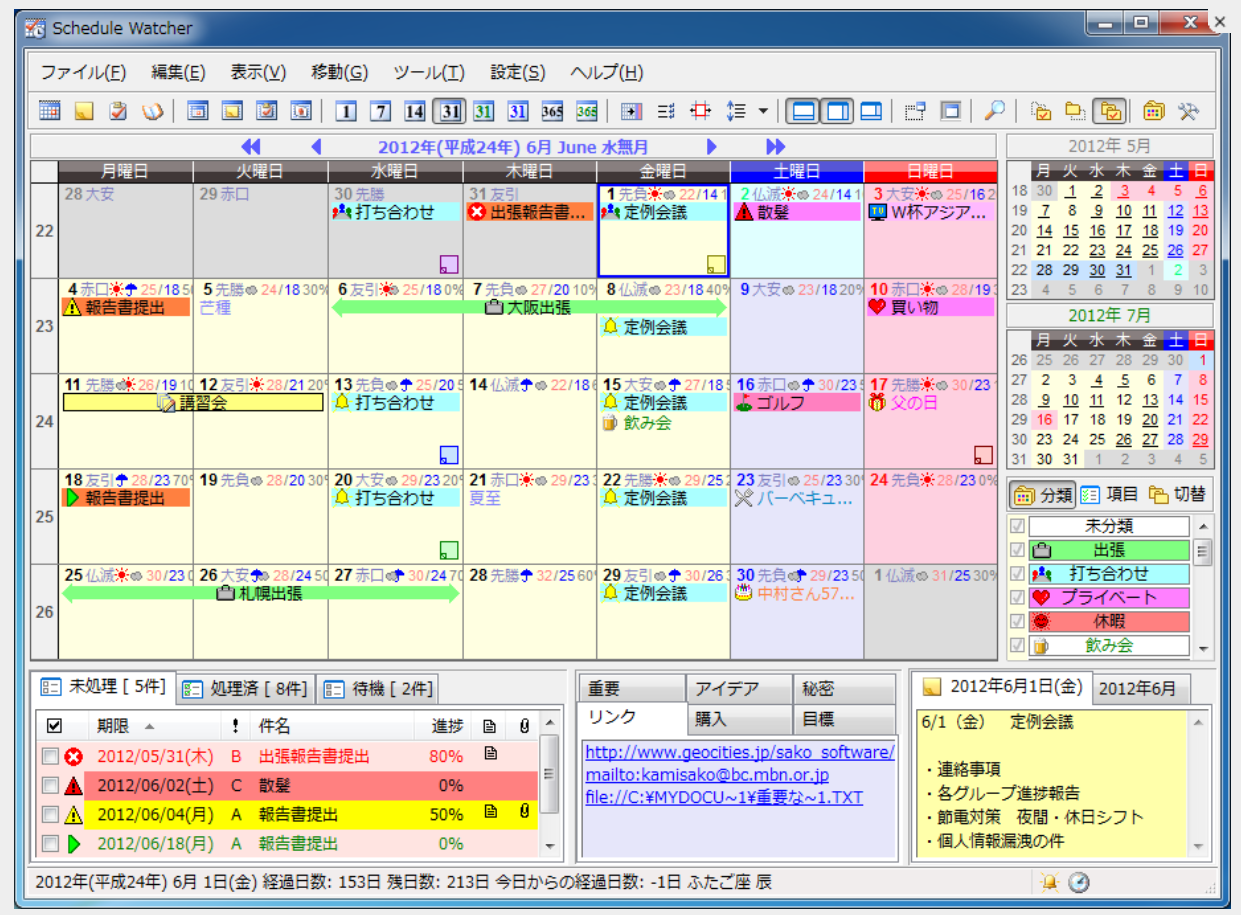Select the 講習会 event on June 11
Viewport: 1241px width, 915px height.
click(193, 403)
